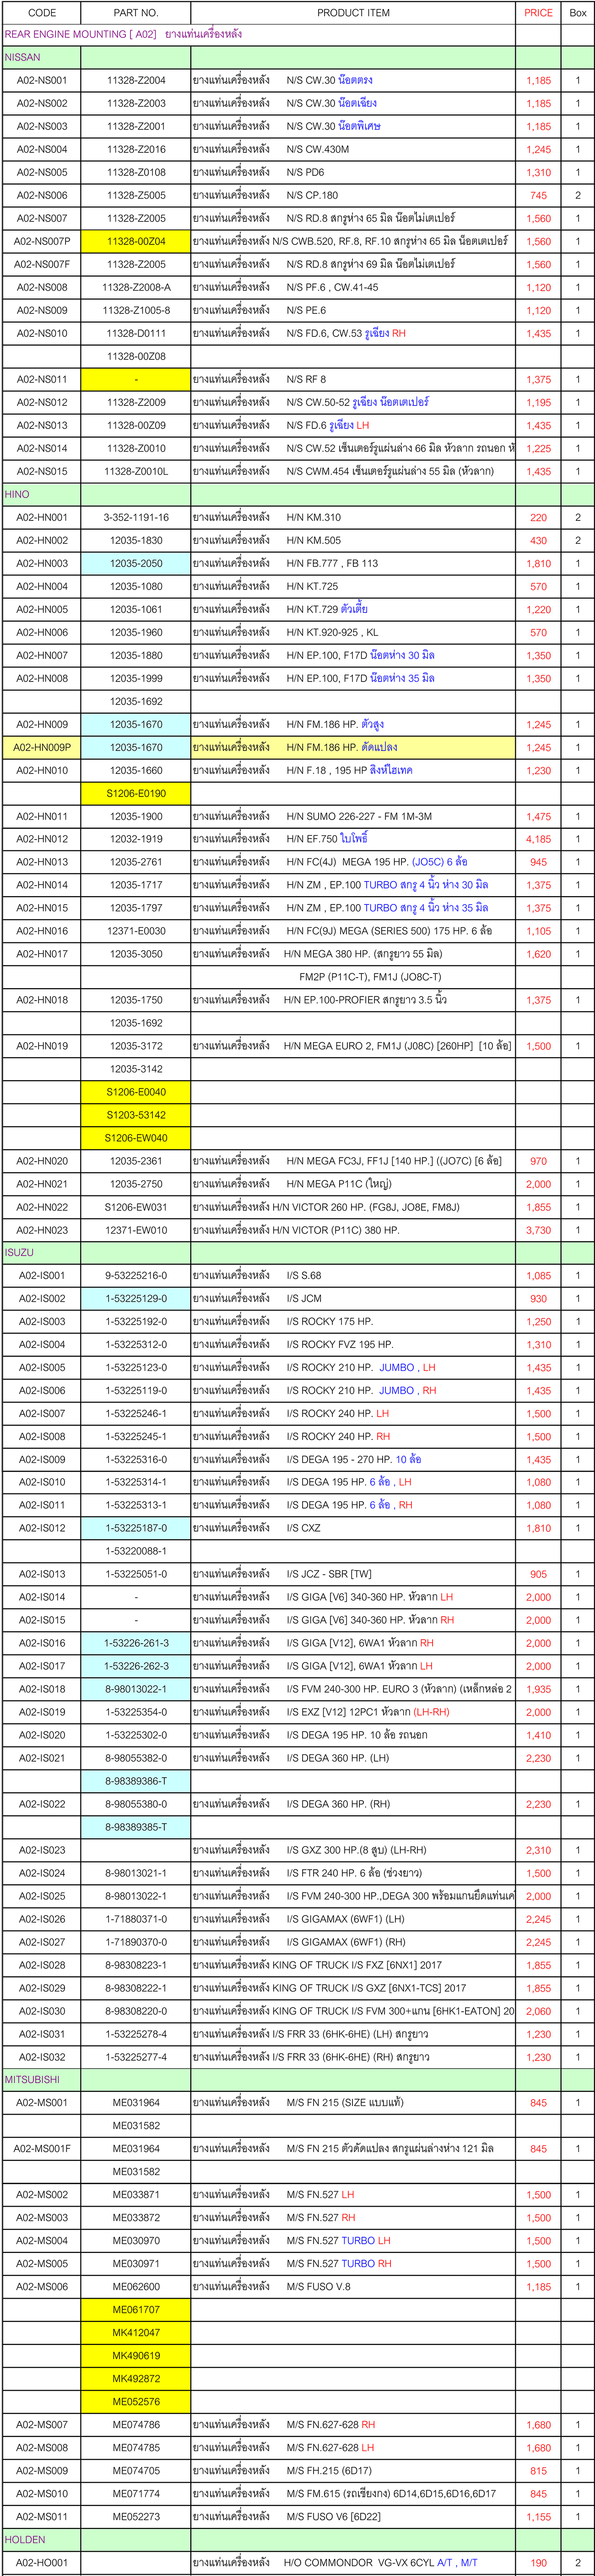Viewport: 595px width, 2576px height.
Task: Click highlighted part number ME061707
Action: [x=136, y=2309]
